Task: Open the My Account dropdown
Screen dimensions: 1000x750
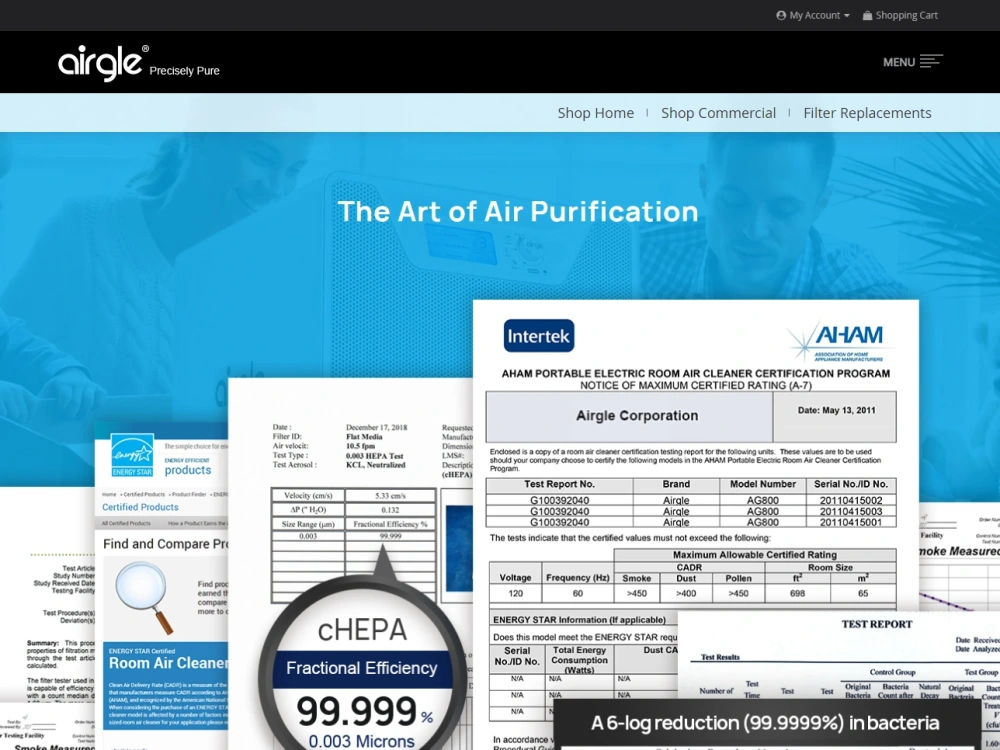Action: pos(812,15)
